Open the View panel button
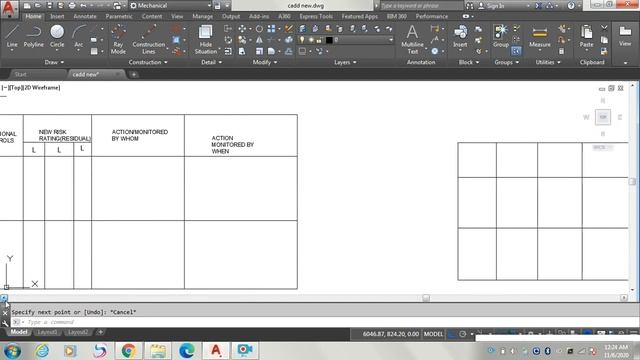The image size is (640, 360). [x=625, y=36]
